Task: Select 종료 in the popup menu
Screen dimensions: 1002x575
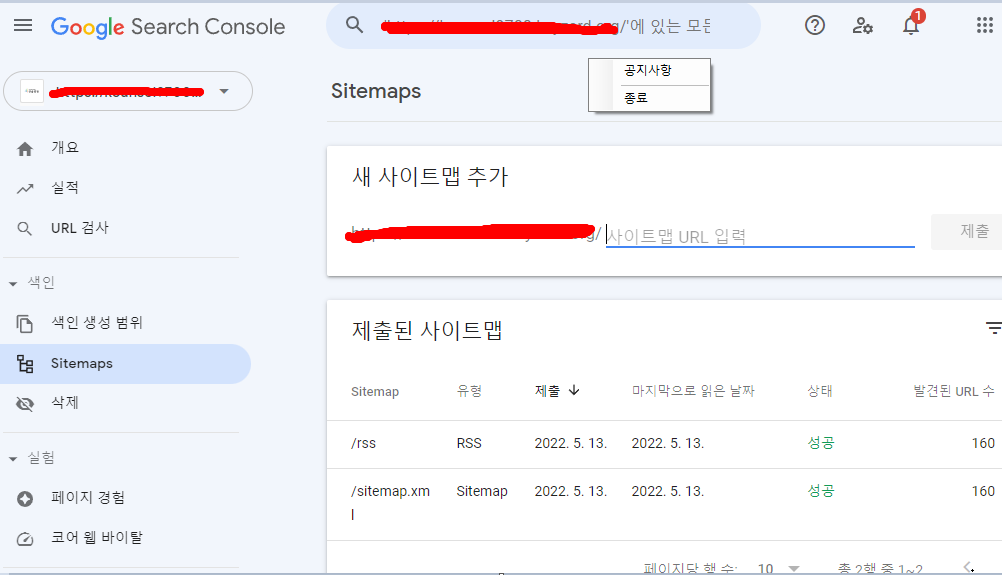Action: [x=636, y=98]
